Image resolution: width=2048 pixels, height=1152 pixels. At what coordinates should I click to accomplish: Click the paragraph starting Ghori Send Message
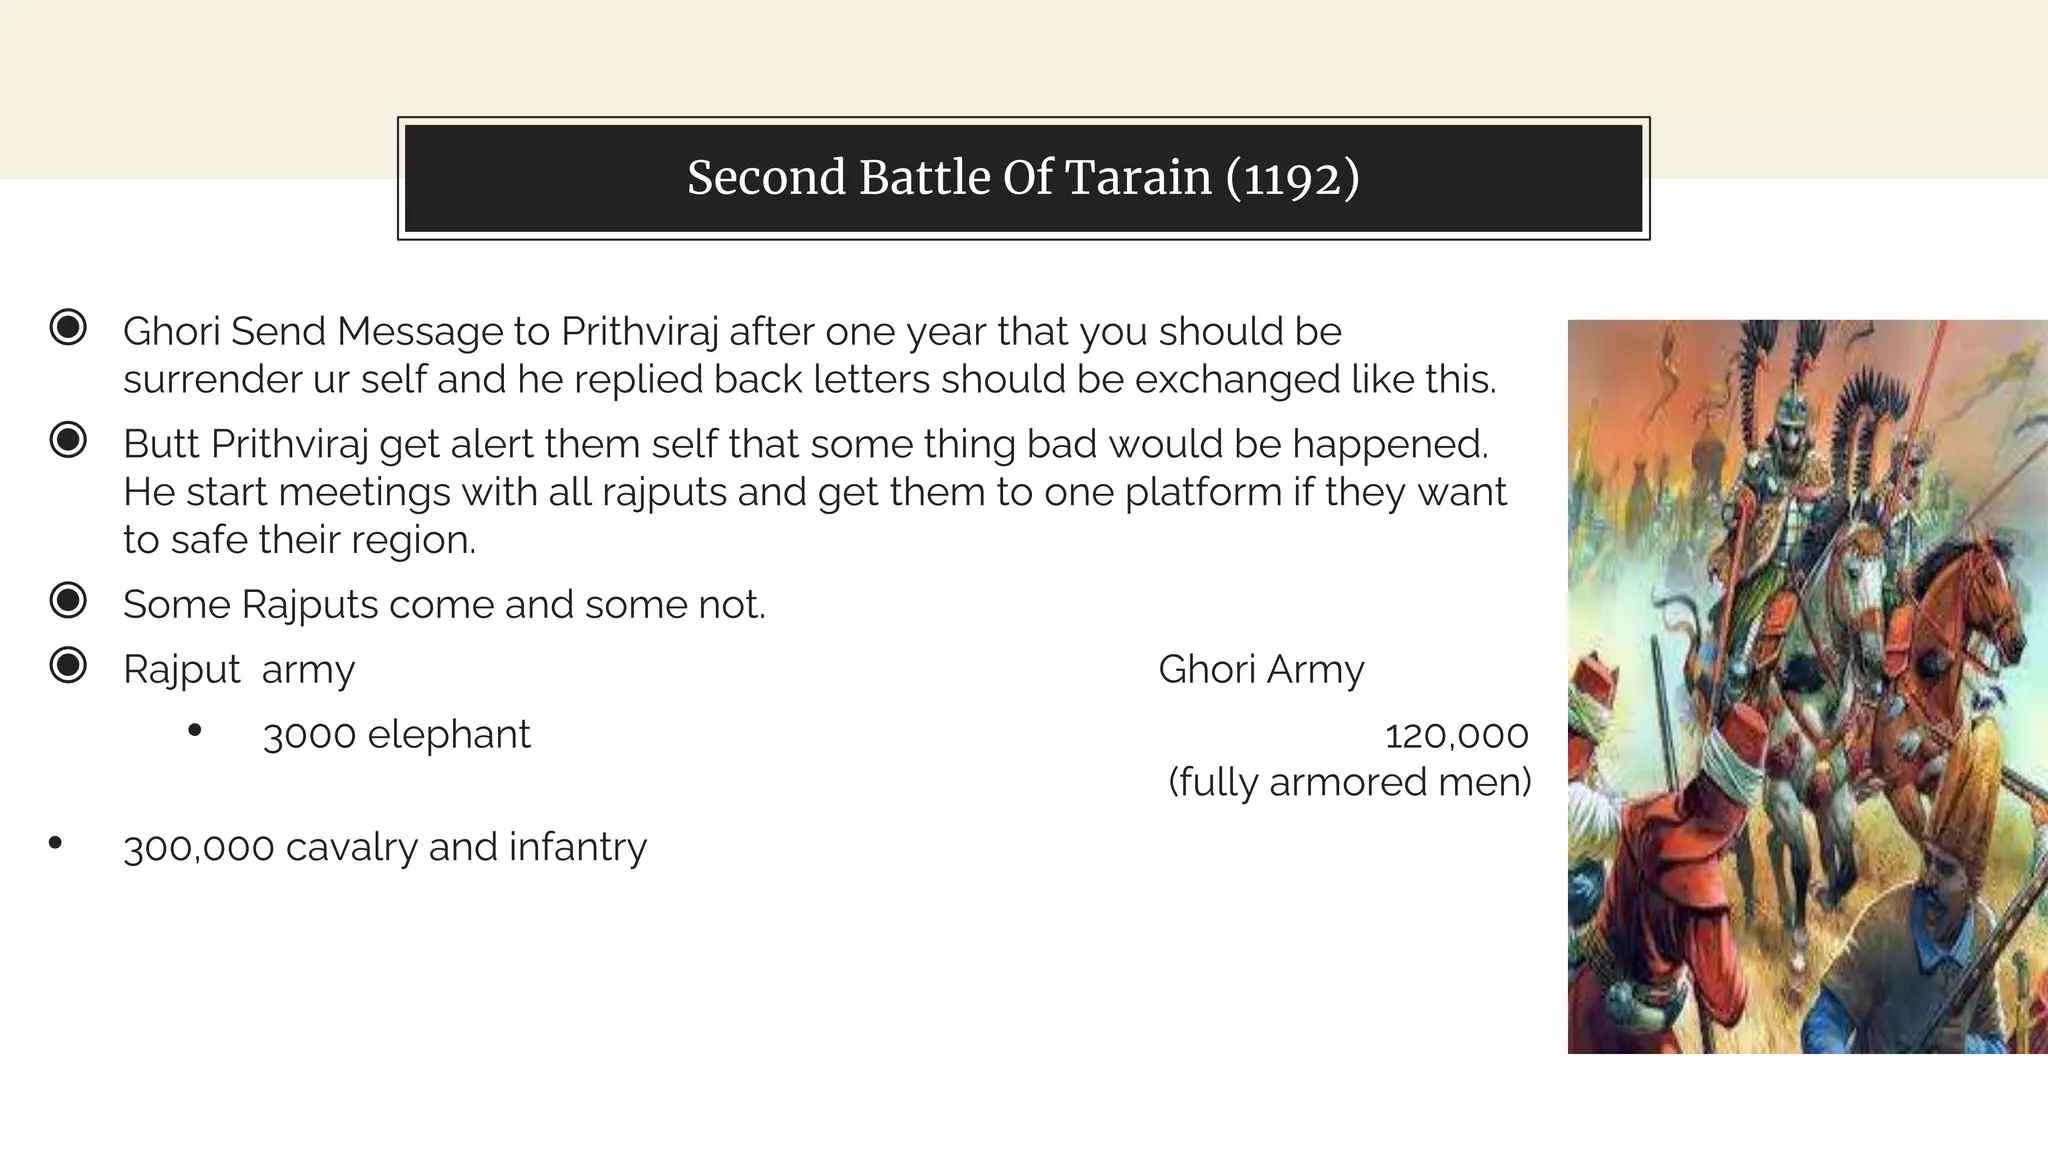810,355
